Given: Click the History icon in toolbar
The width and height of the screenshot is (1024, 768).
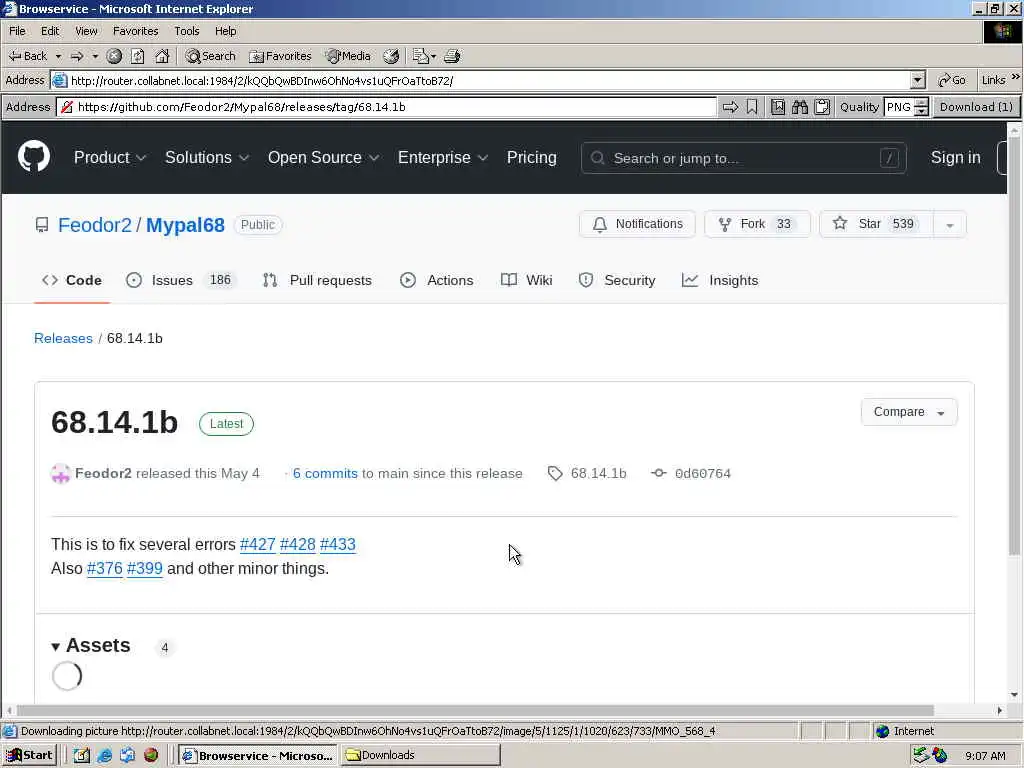Looking at the screenshot, I should pyautogui.click(x=391, y=56).
